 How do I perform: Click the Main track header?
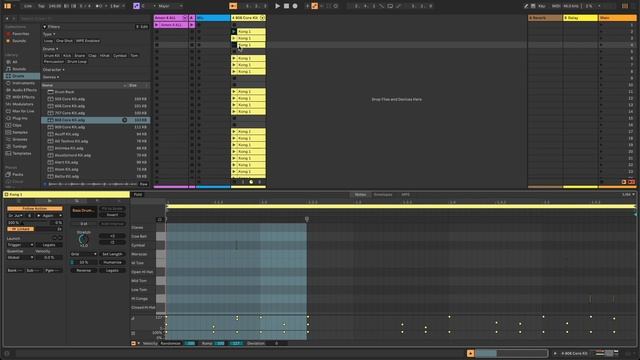(617, 18)
